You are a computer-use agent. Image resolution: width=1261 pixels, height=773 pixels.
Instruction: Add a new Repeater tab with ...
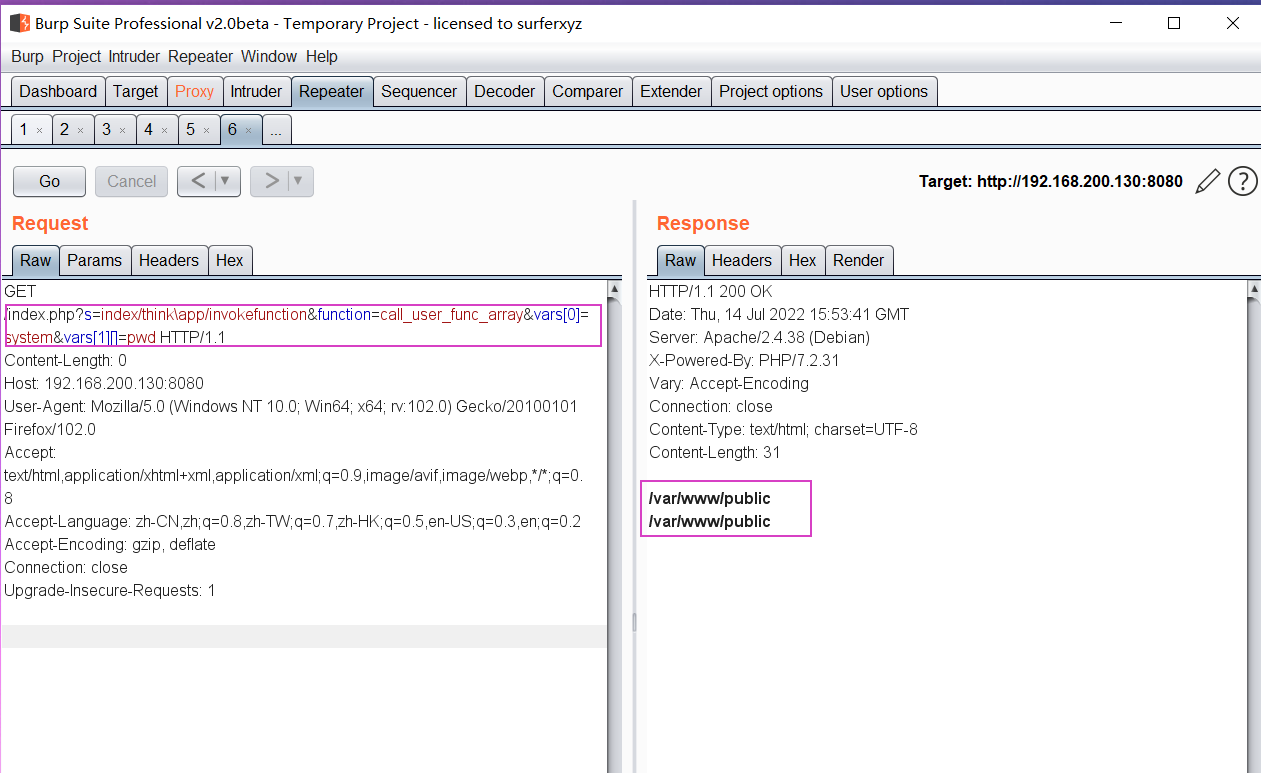pyautogui.click(x=276, y=129)
